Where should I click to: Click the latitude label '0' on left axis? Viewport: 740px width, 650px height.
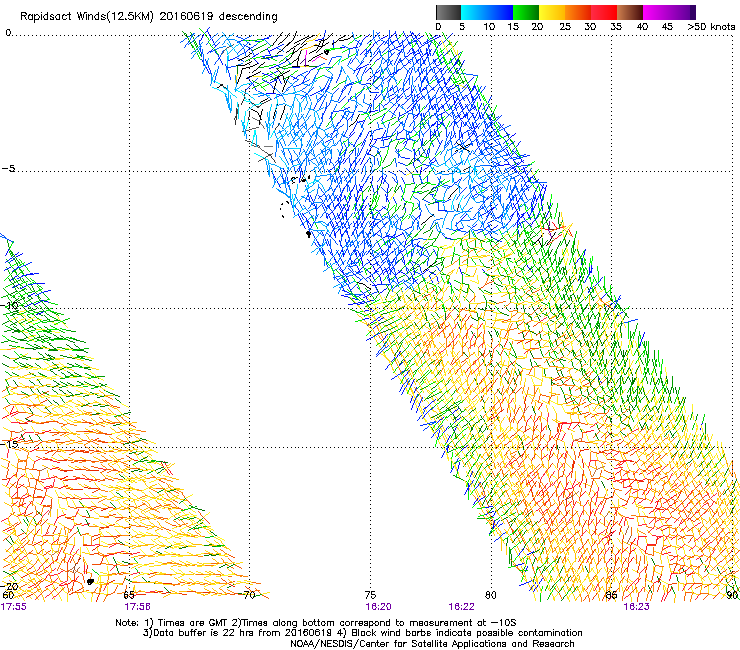(x=8, y=33)
